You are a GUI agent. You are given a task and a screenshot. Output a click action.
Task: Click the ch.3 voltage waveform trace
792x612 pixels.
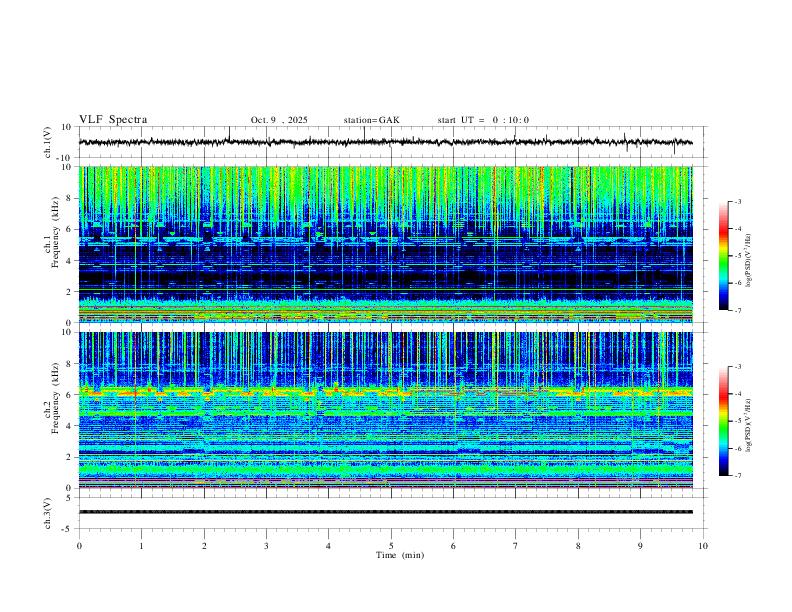pos(385,512)
